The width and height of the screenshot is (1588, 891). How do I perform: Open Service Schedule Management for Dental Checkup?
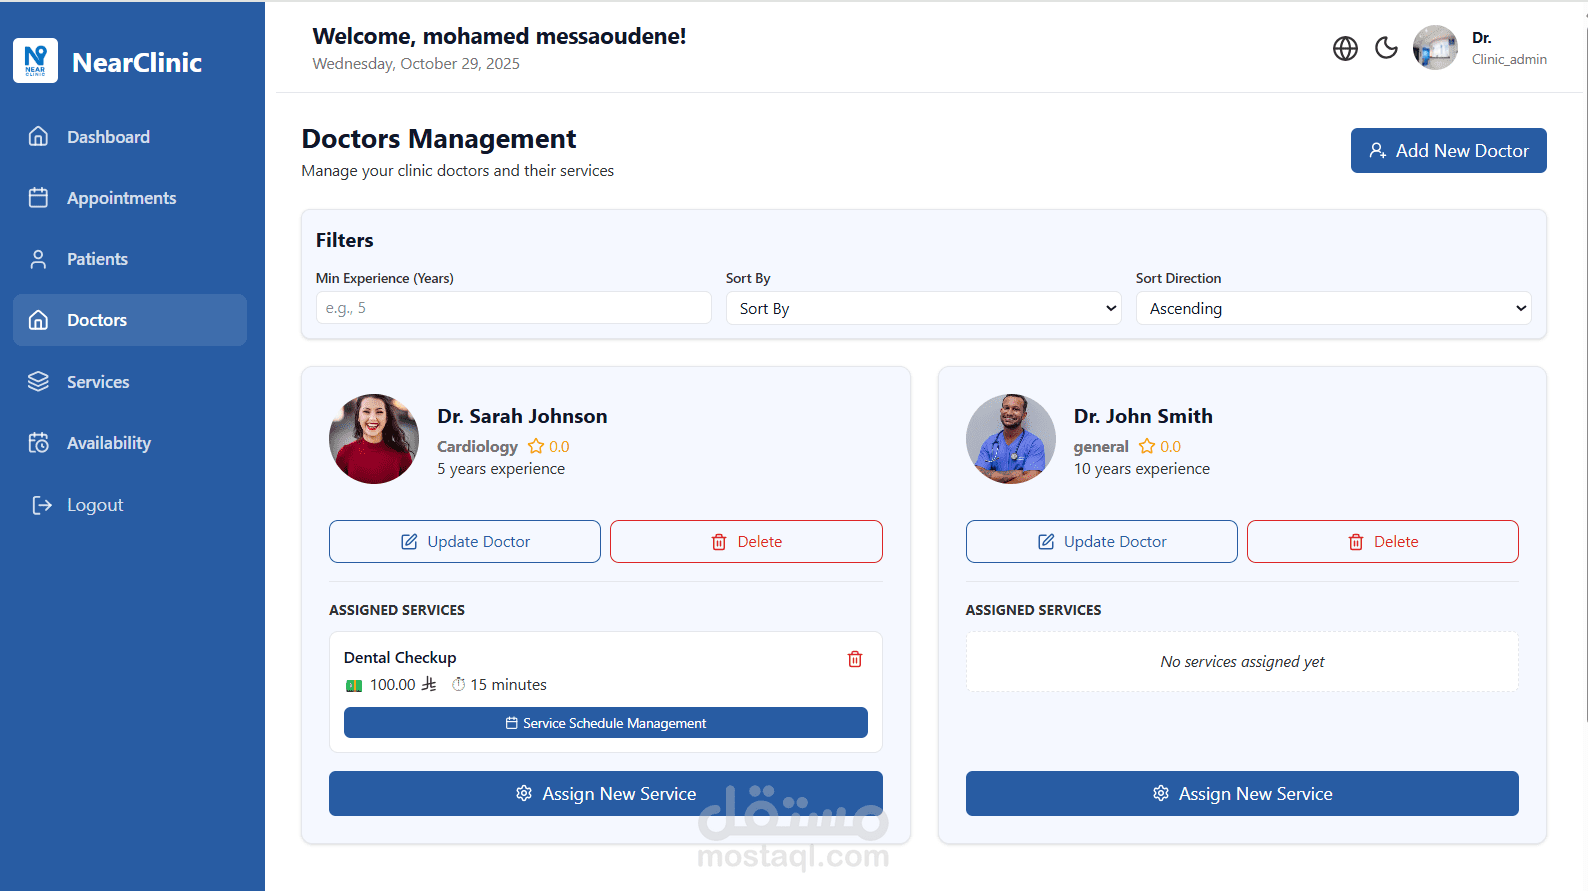(x=606, y=723)
